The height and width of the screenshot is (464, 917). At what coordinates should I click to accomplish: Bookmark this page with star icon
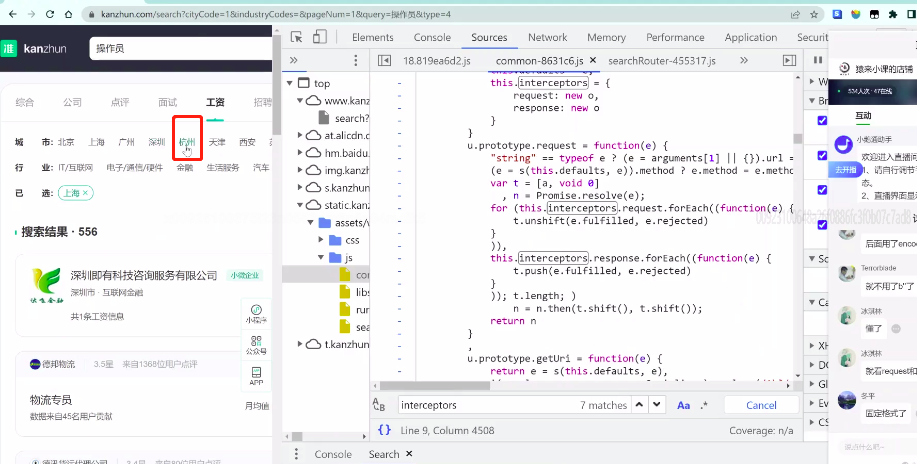pyautogui.click(x=812, y=15)
